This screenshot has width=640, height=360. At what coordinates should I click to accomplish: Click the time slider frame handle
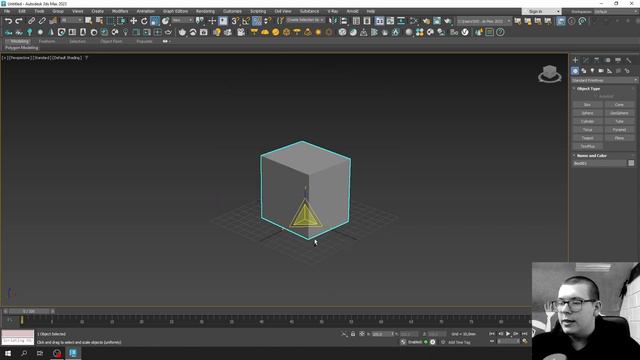click(29, 311)
